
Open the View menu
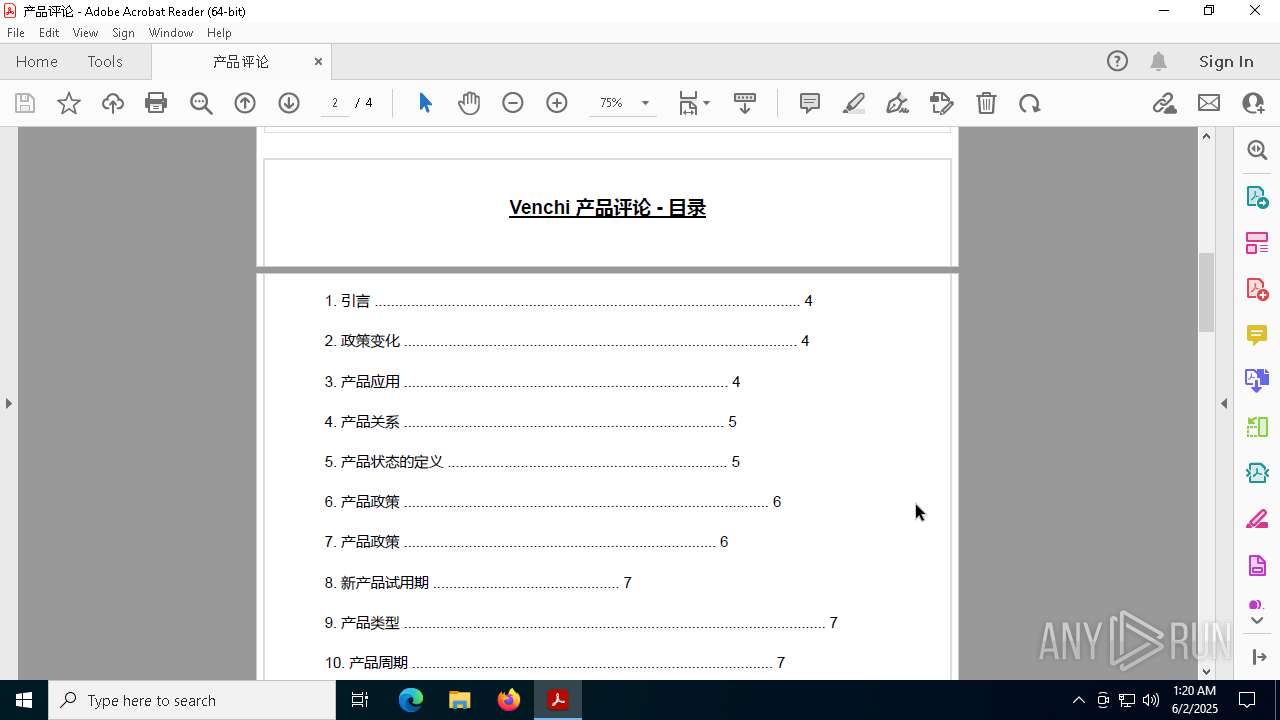[x=86, y=33]
